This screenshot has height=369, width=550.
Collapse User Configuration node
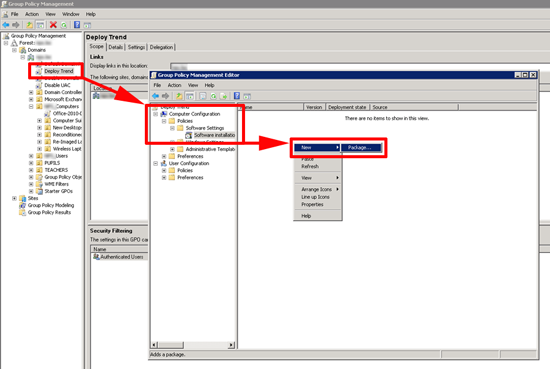[155, 163]
